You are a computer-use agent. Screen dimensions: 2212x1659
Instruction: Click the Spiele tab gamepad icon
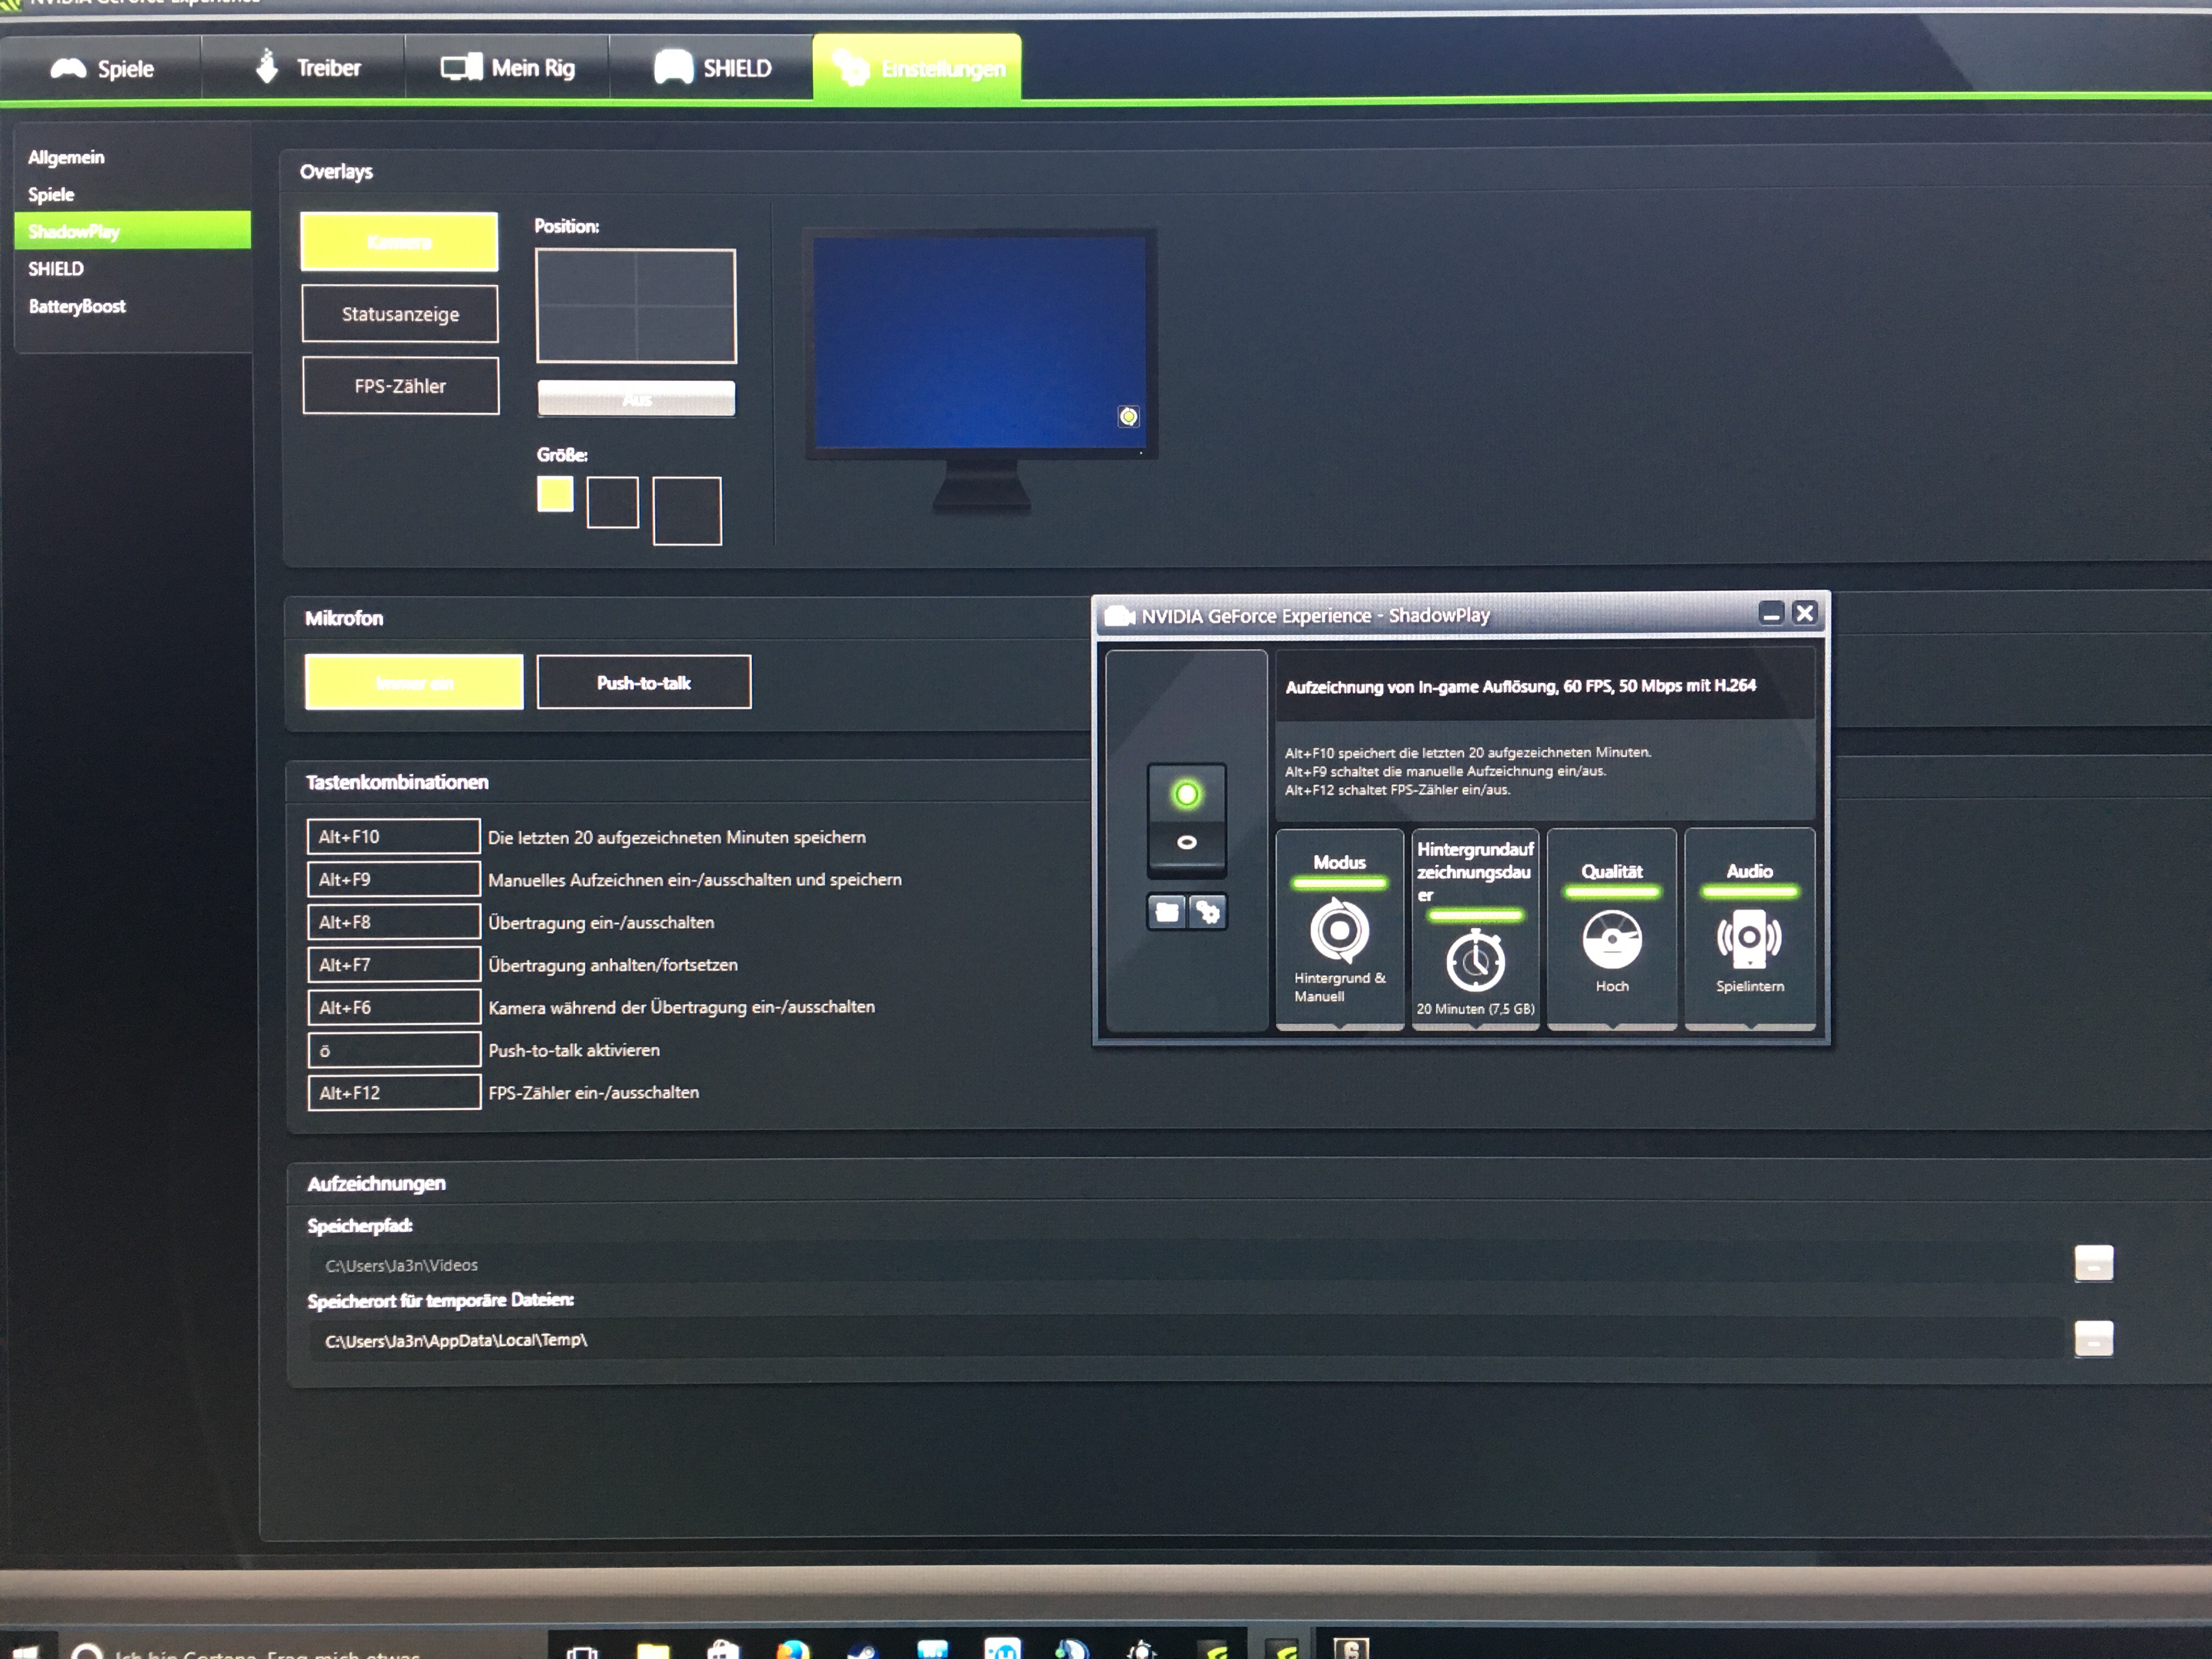[x=69, y=68]
